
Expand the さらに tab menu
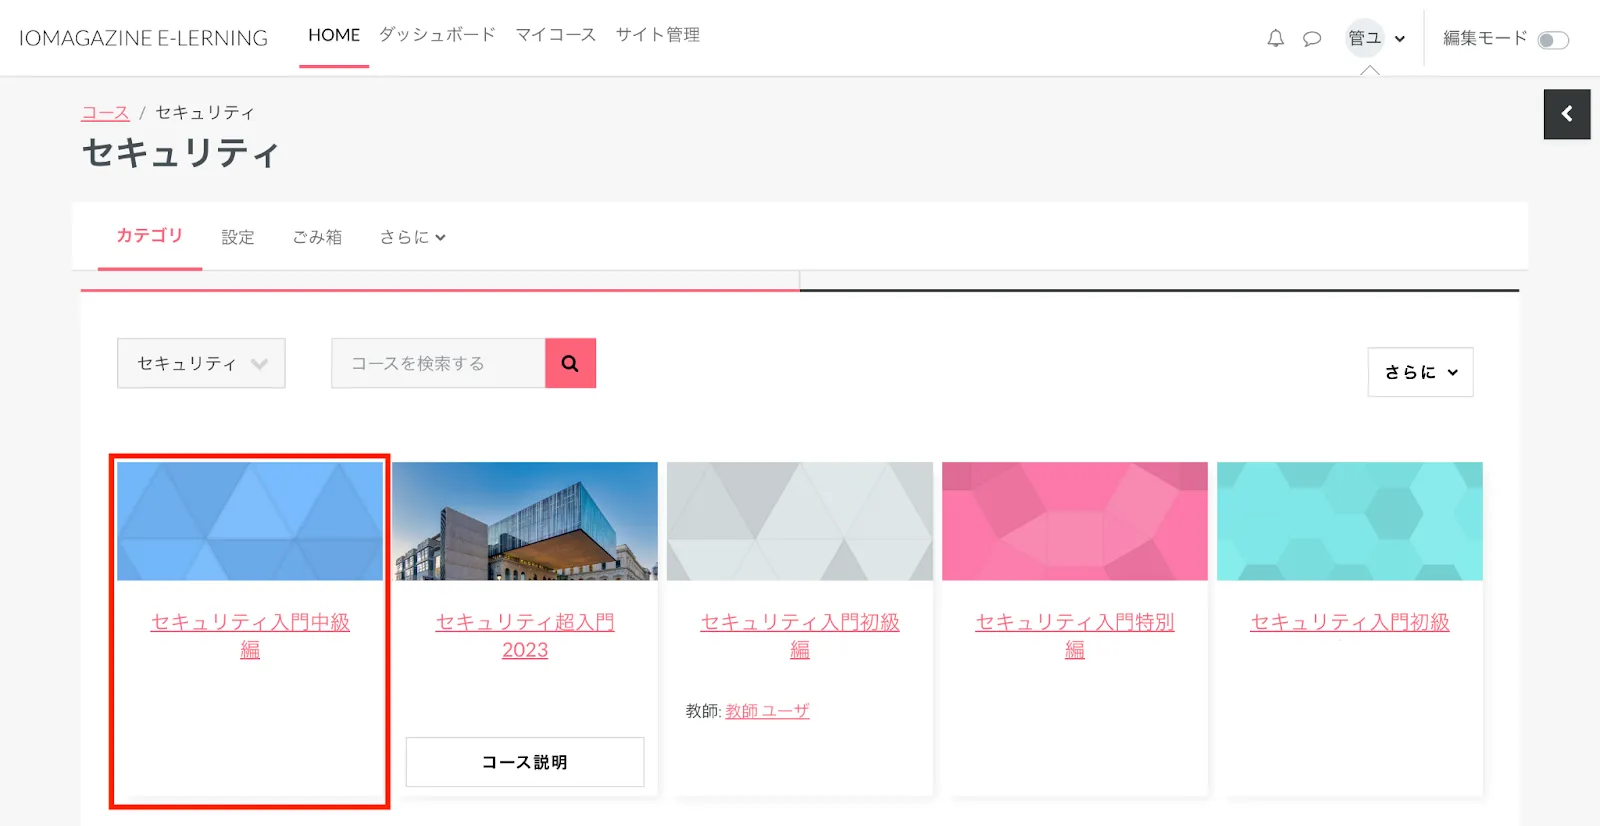coord(412,237)
